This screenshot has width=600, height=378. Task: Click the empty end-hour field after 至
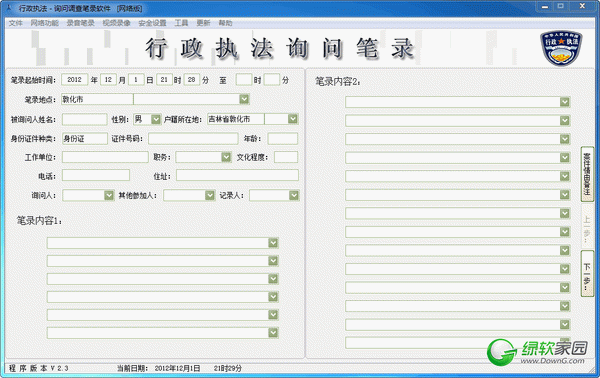[244, 80]
